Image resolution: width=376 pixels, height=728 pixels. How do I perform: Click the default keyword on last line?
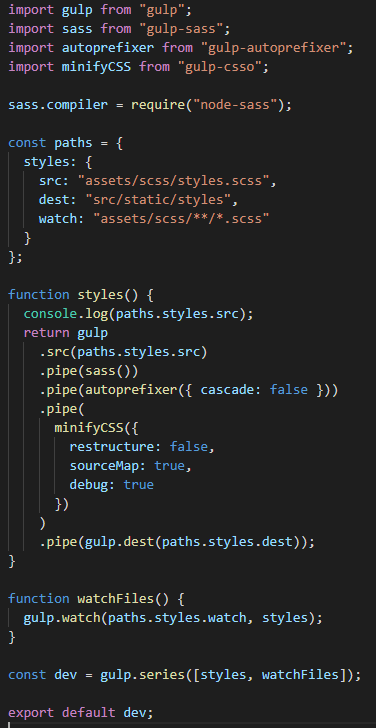(x=89, y=714)
